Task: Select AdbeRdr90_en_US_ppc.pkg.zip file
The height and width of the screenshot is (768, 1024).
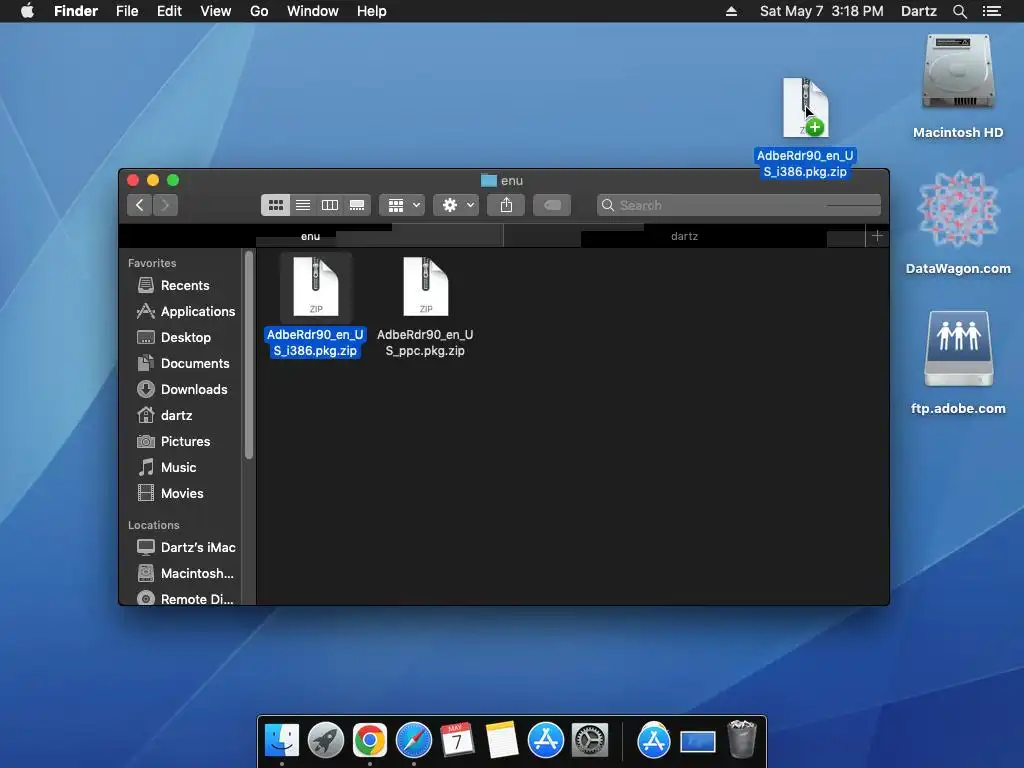Action: coord(425,306)
